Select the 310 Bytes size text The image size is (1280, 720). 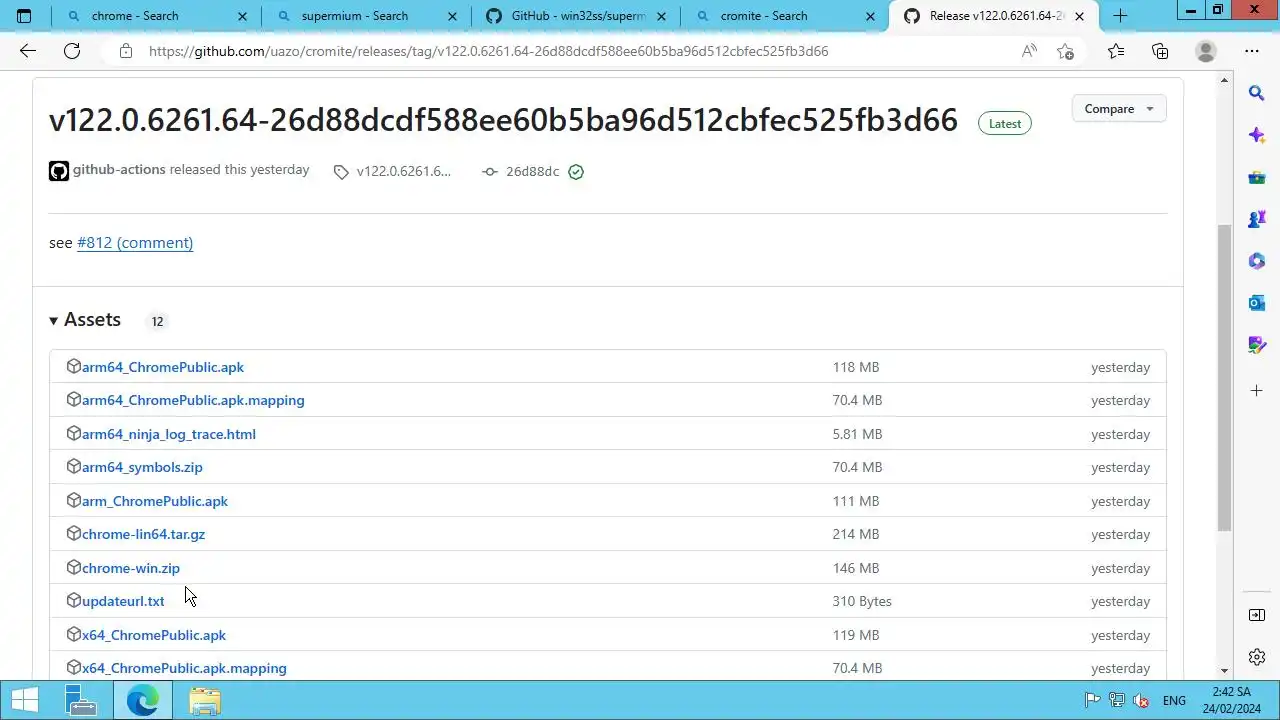coord(862,601)
